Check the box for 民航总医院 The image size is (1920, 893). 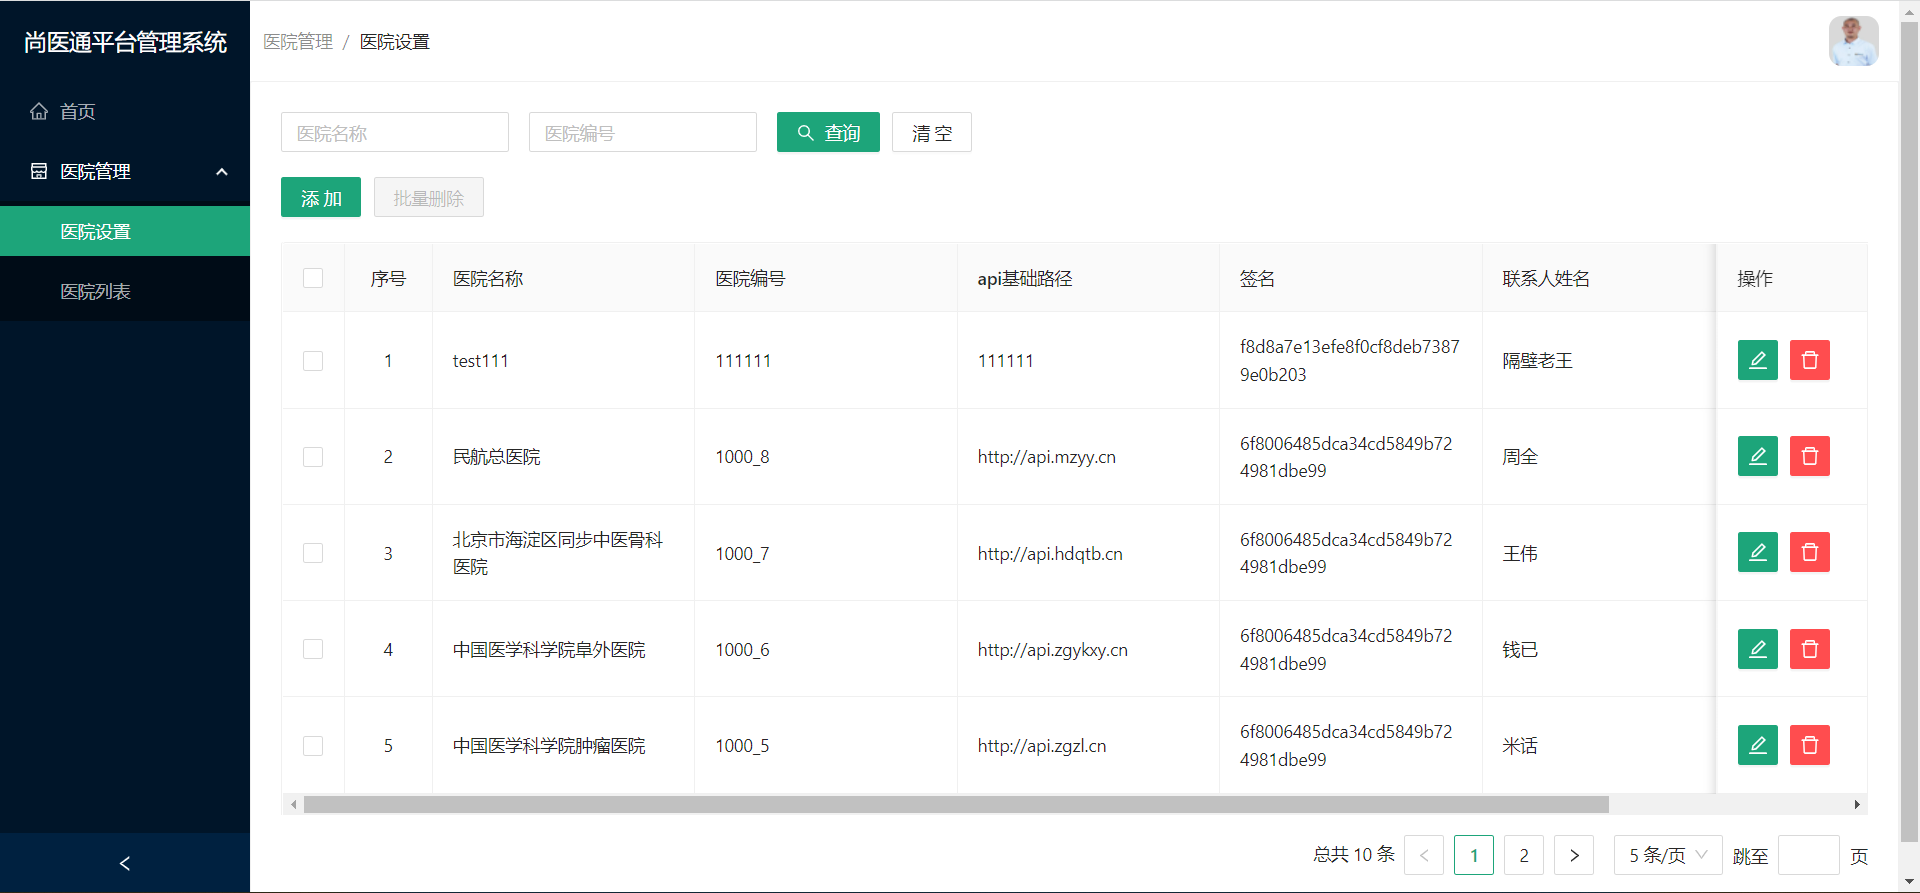pos(313,457)
